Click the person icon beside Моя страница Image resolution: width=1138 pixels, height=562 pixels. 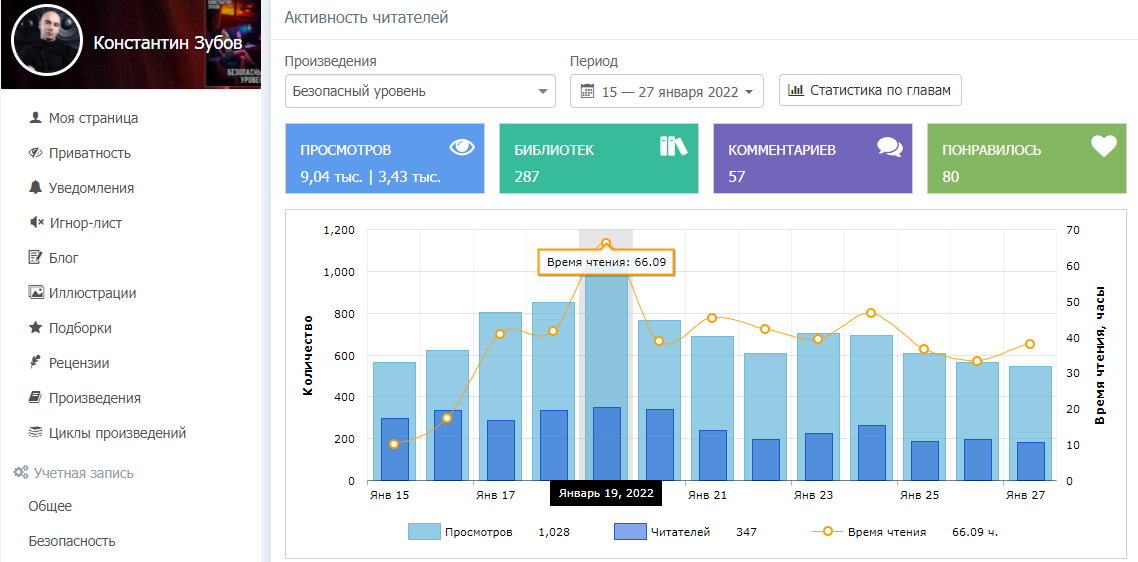(36, 118)
